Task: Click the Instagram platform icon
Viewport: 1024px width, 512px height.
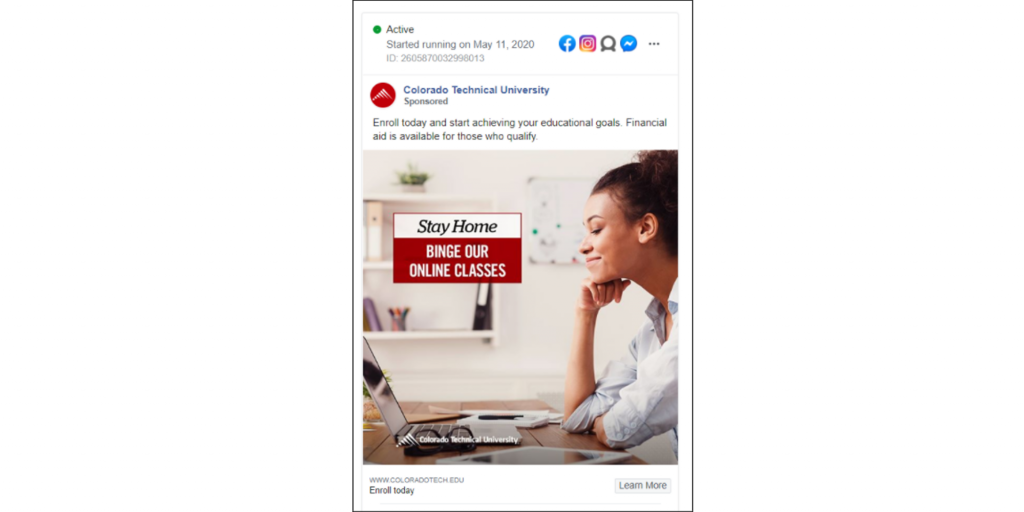Action: click(x=588, y=44)
